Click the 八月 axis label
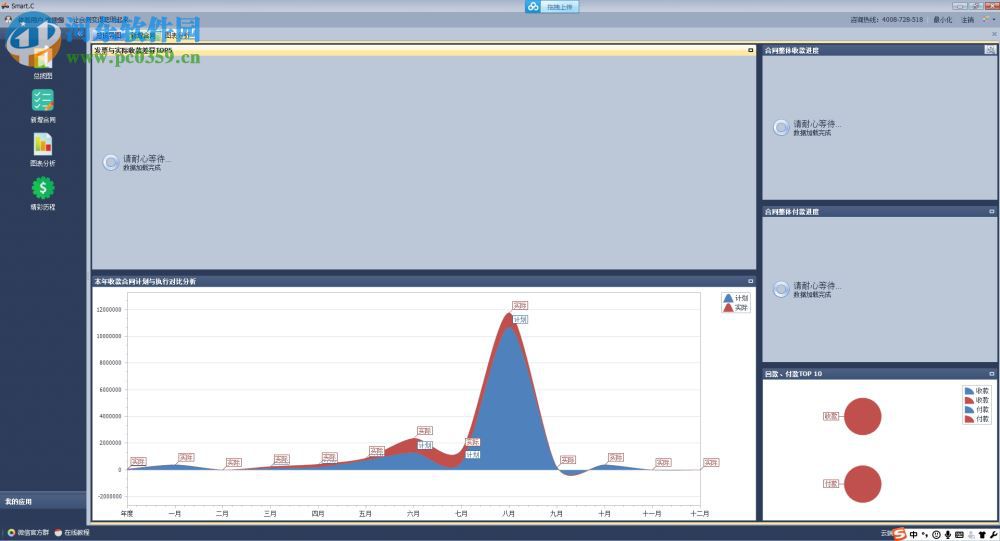This screenshot has height=541, width=1000. (x=508, y=513)
